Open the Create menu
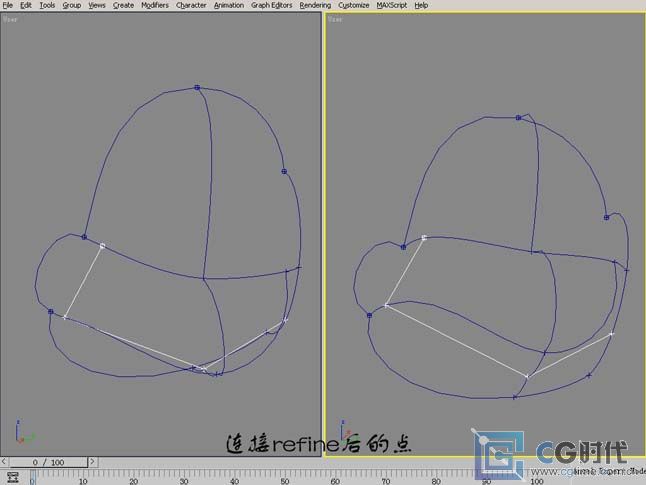646x485 pixels. [x=123, y=5]
